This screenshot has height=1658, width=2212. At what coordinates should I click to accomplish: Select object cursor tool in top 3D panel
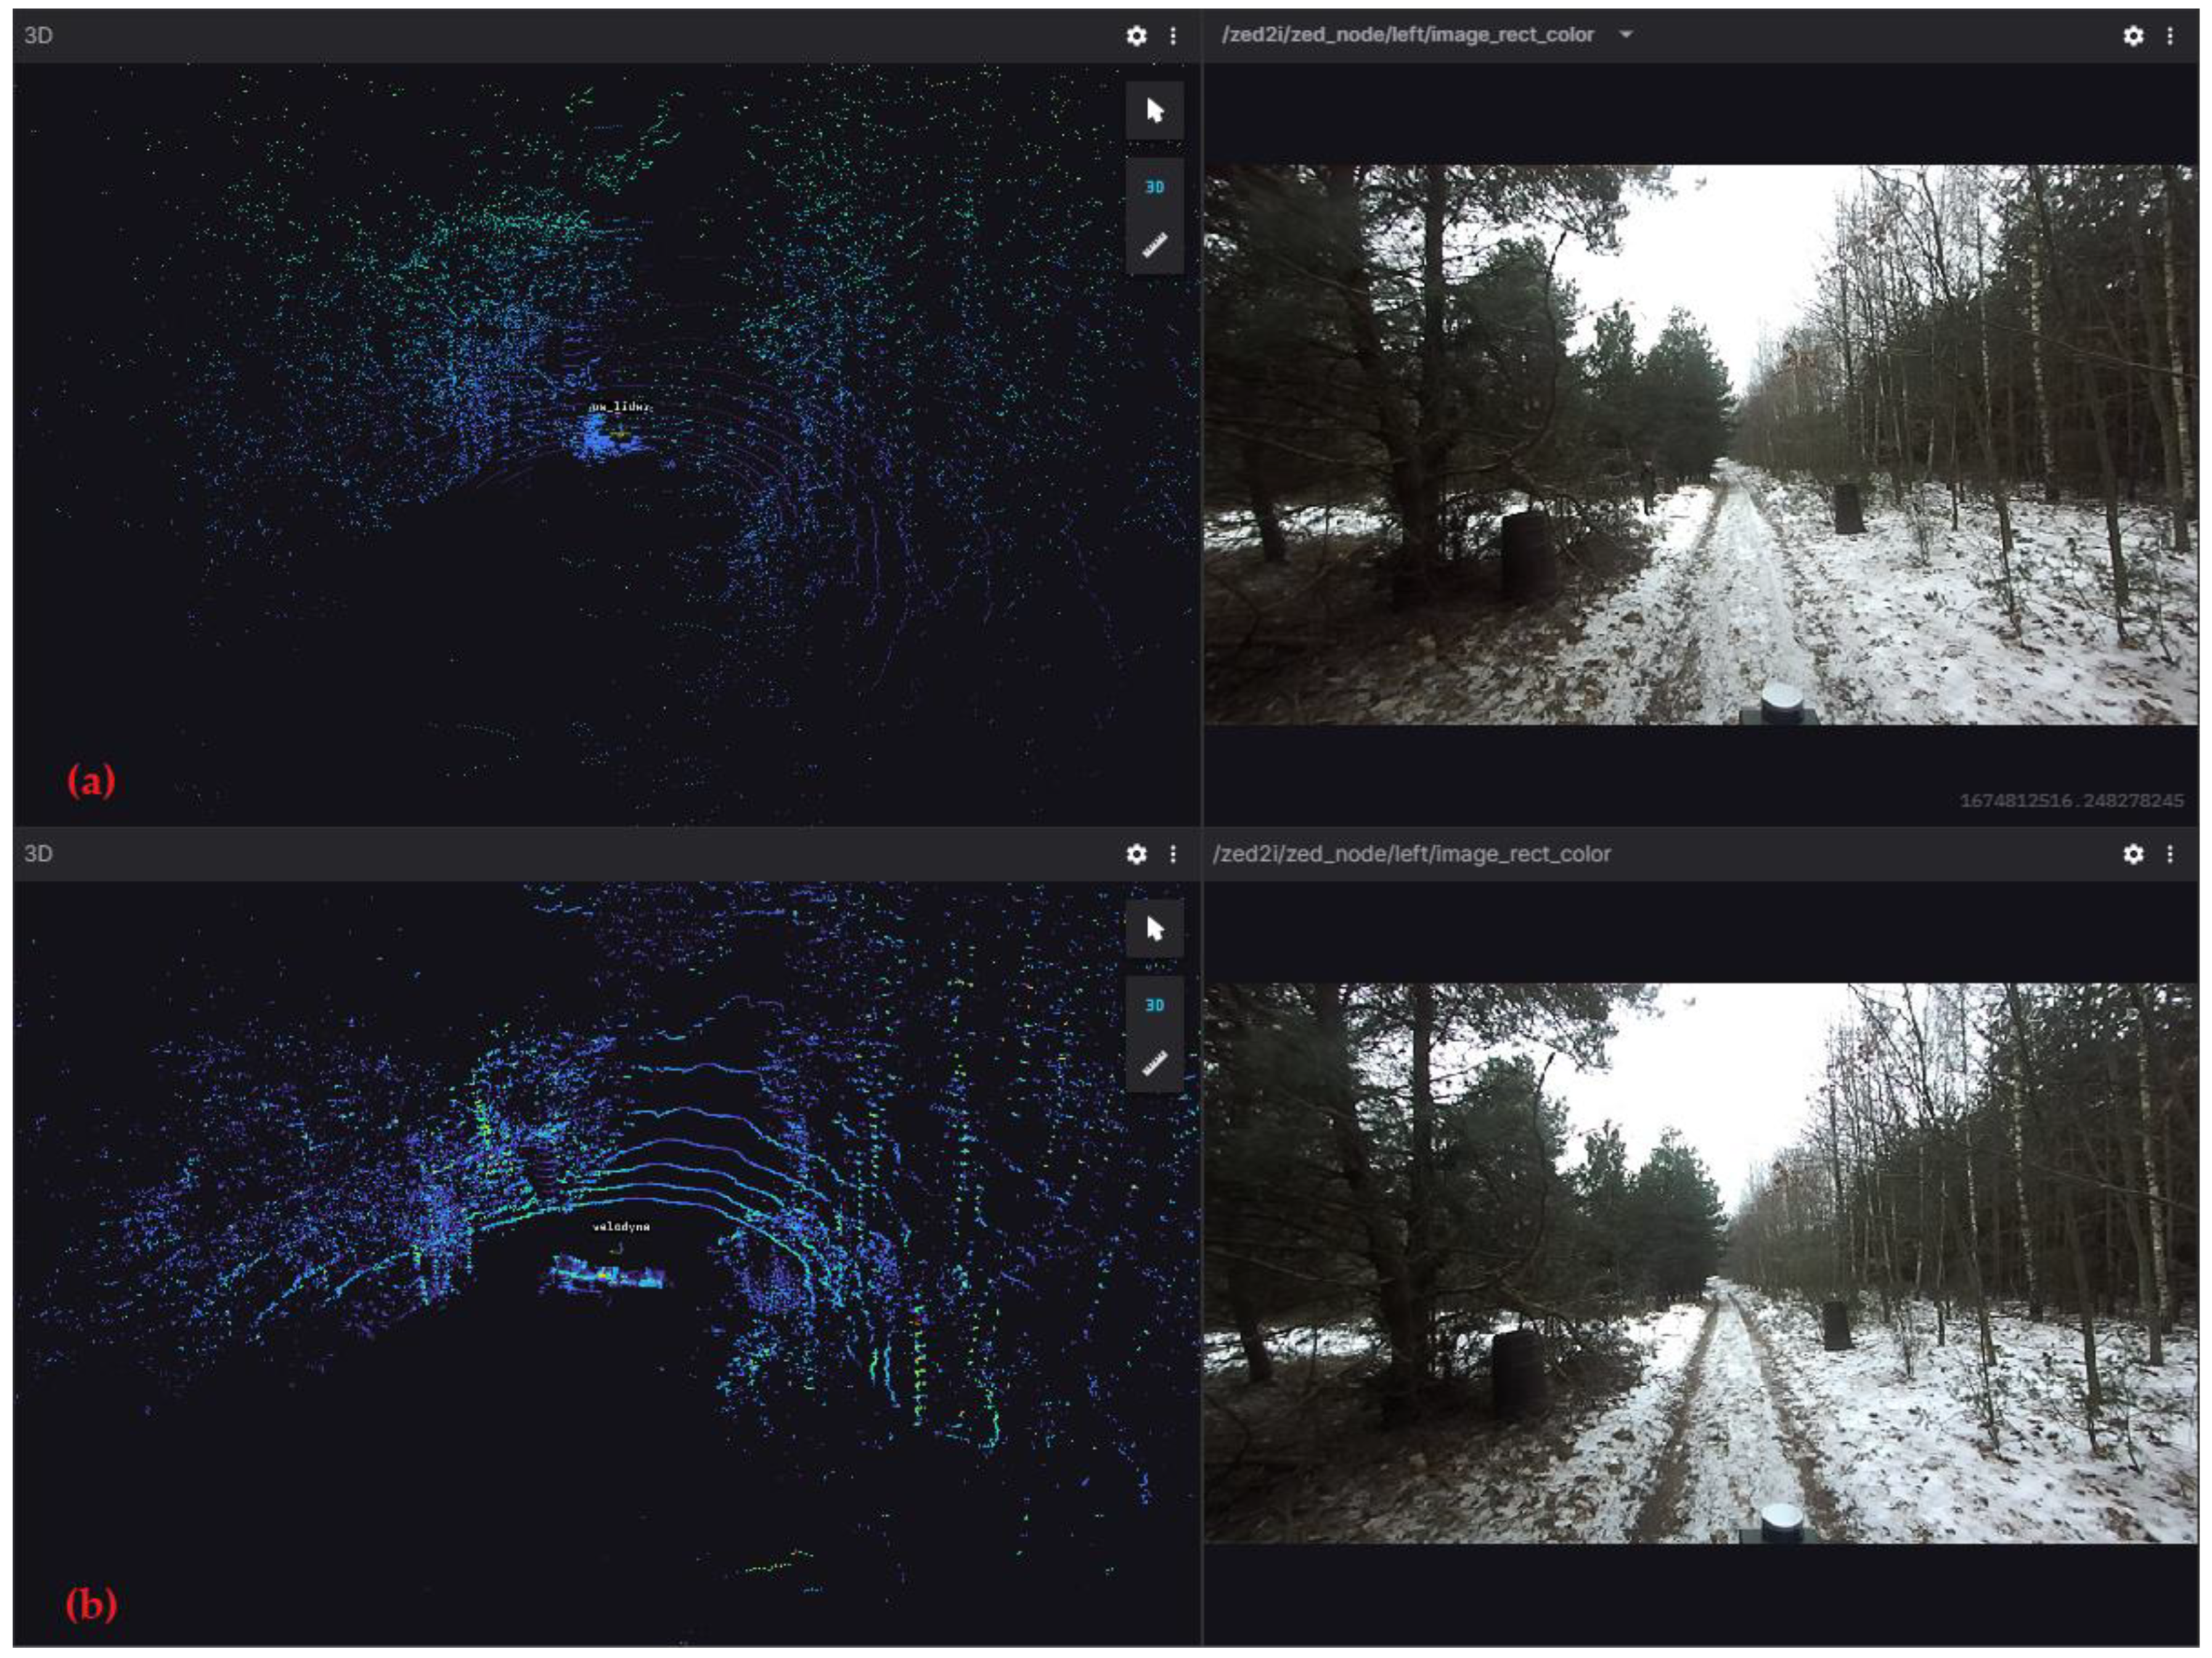[x=1155, y=110]
